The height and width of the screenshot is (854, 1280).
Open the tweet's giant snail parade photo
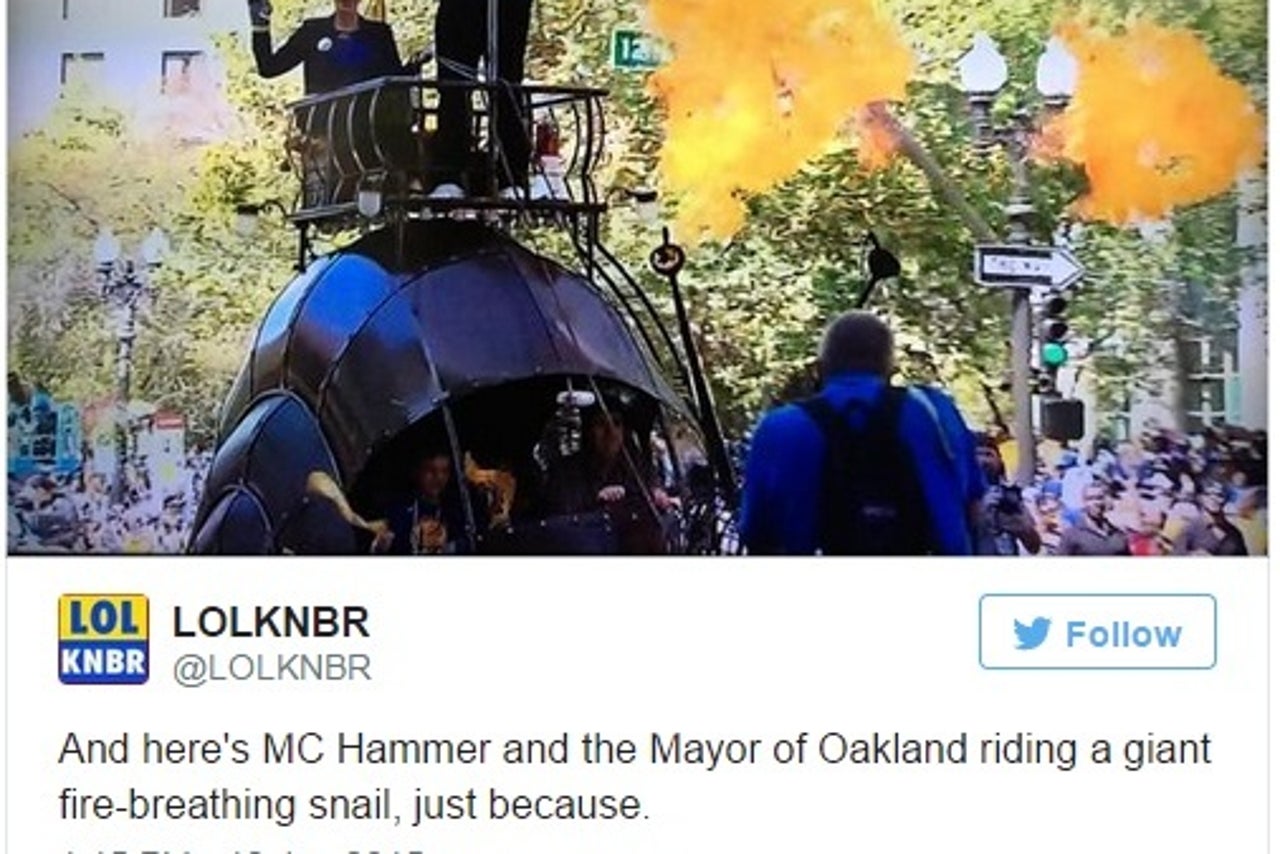(637, 277)
